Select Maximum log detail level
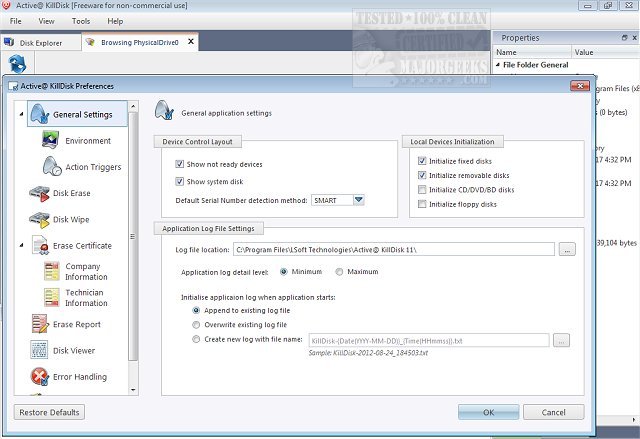 point(339,271)
